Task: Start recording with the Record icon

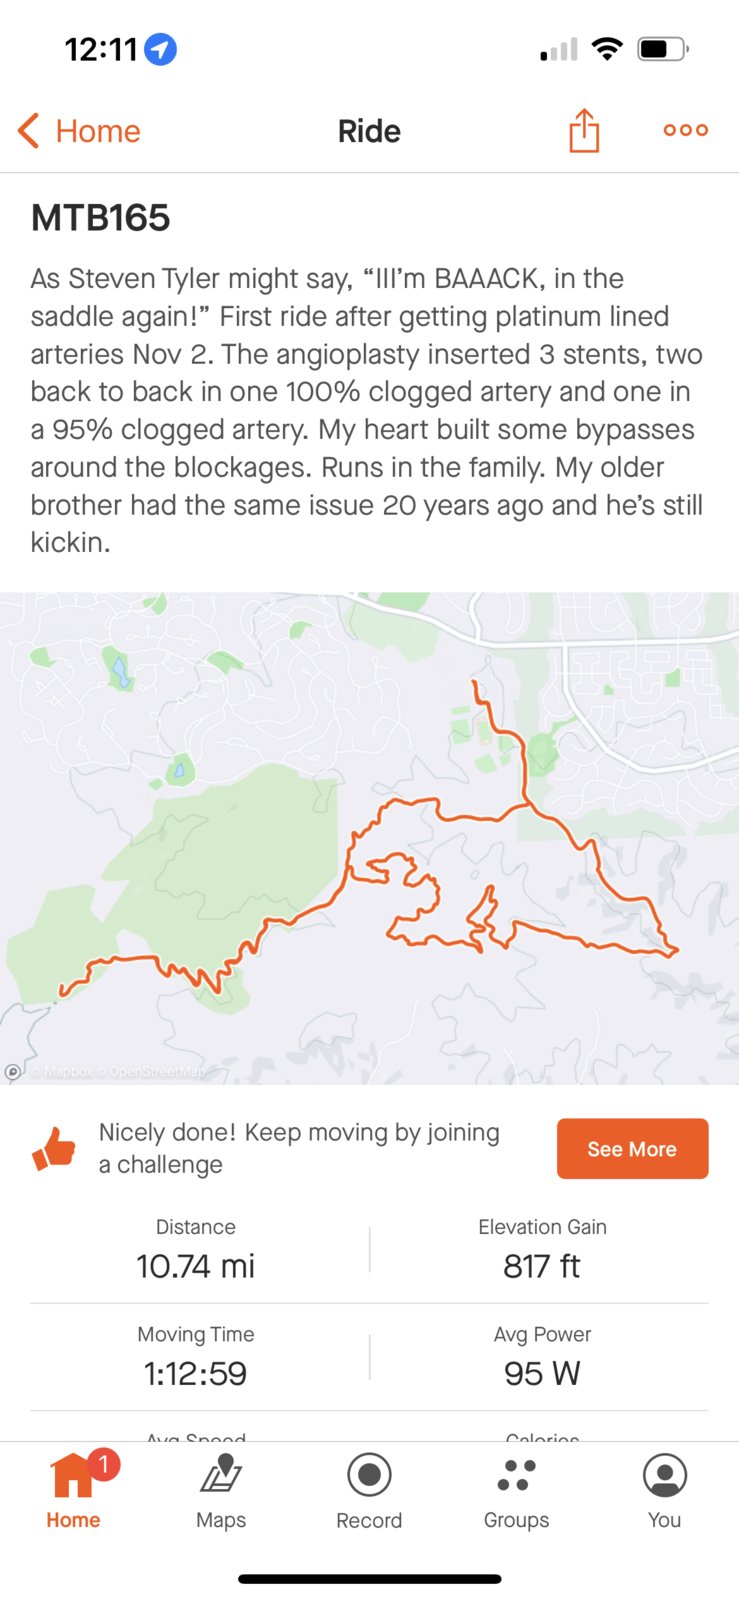Action: (369, 1474)
